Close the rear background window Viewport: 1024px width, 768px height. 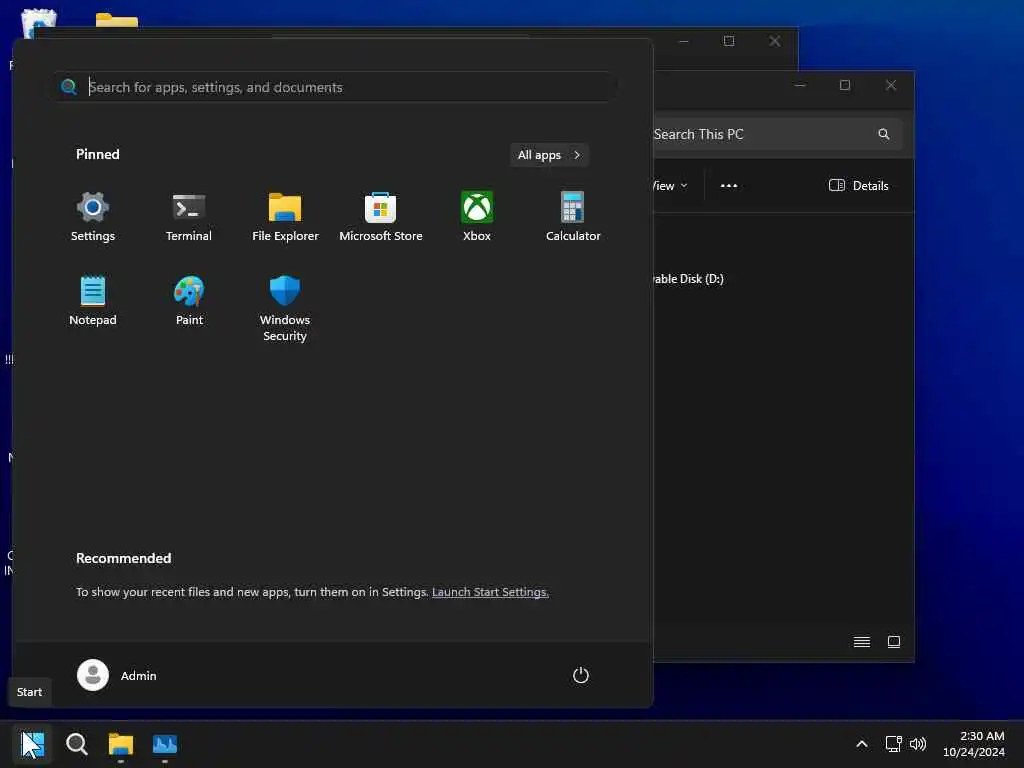775,41
